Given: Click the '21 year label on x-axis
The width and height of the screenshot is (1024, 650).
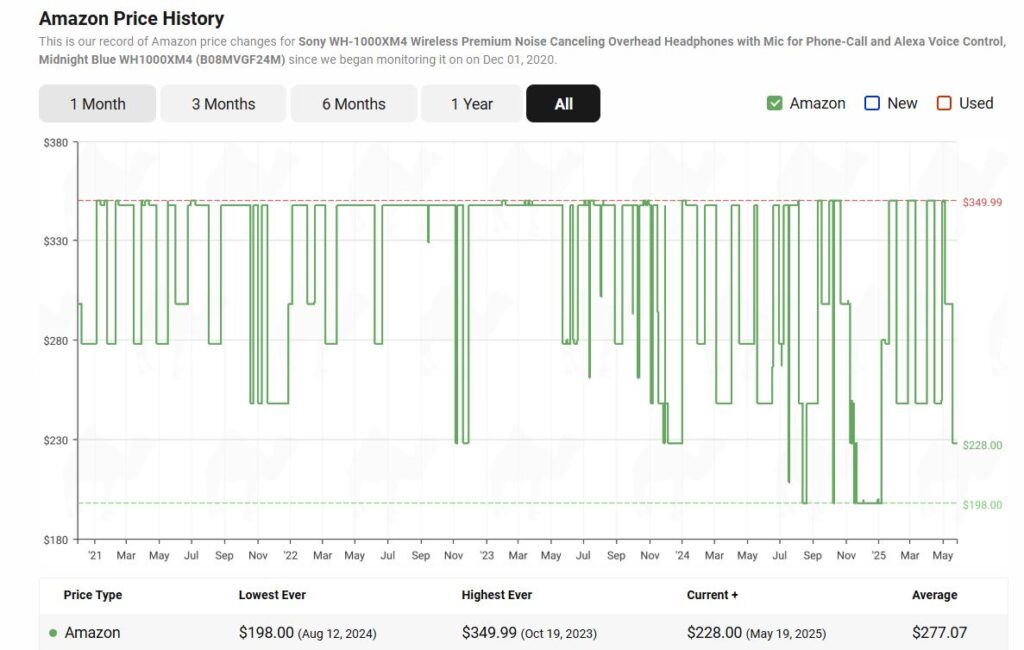Looking at the screenshot, I should (x=95, y=555).
